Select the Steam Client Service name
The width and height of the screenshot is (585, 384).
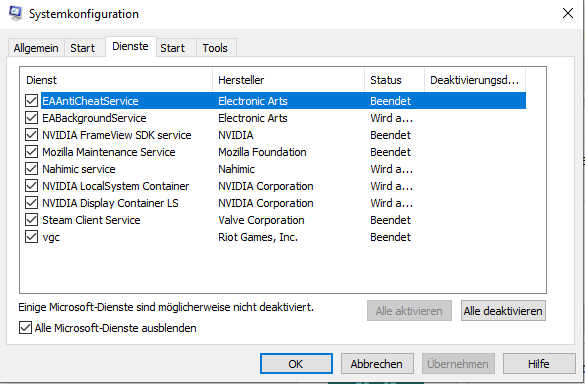91,220
